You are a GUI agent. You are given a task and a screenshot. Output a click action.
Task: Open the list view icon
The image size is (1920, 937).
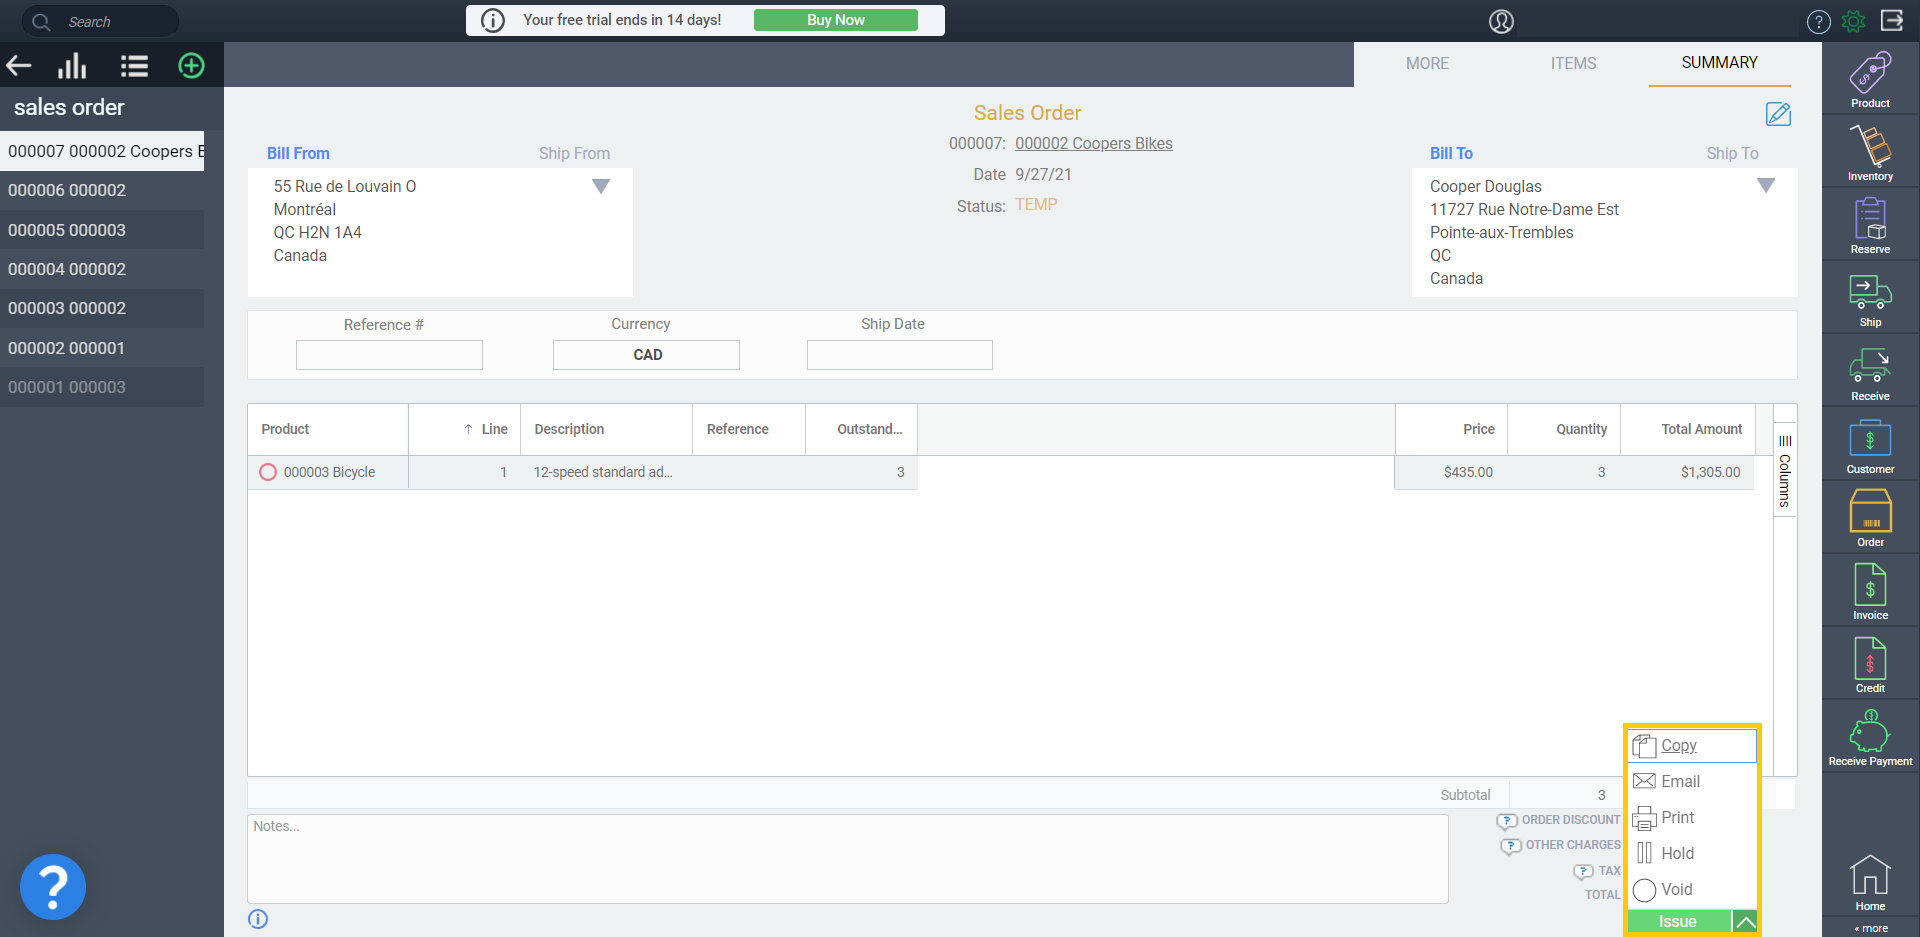point(134,66)
